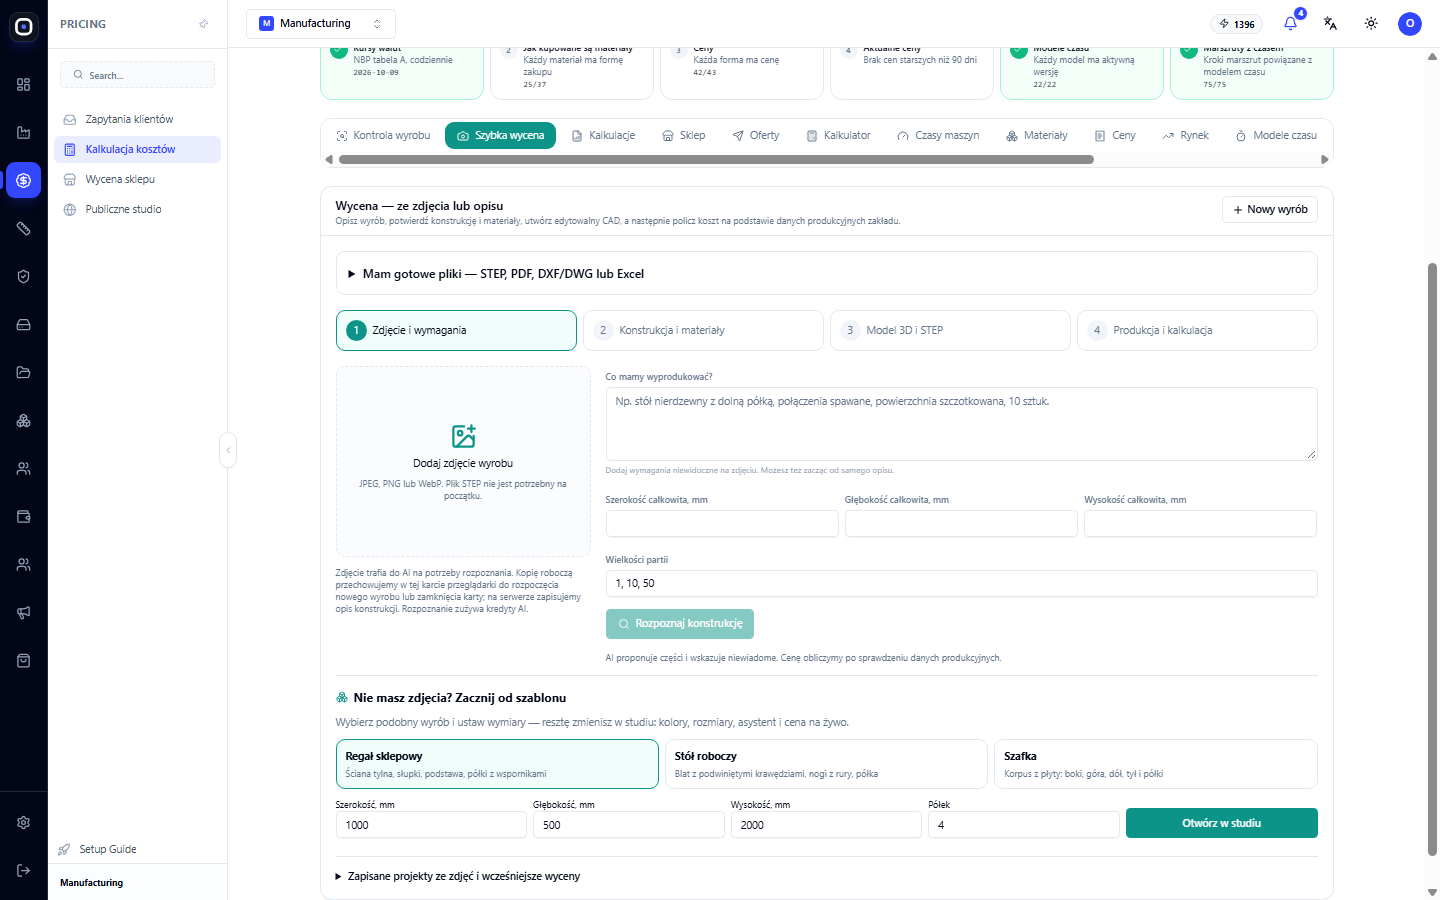This screenshot has height=900, width=1440.
Task: Select the Stół roboczy template
Action: pos(826,764)
